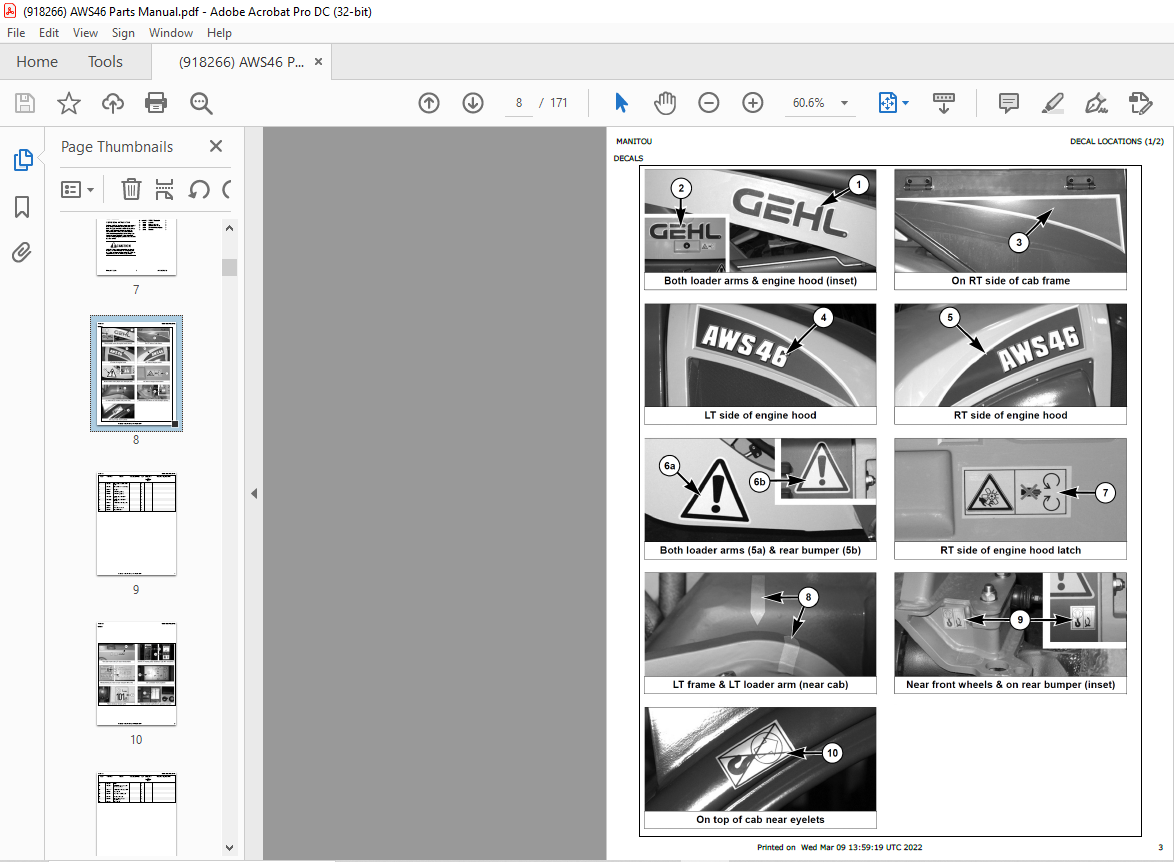Select the Highlight text pen tool

tap(1053, 103)
